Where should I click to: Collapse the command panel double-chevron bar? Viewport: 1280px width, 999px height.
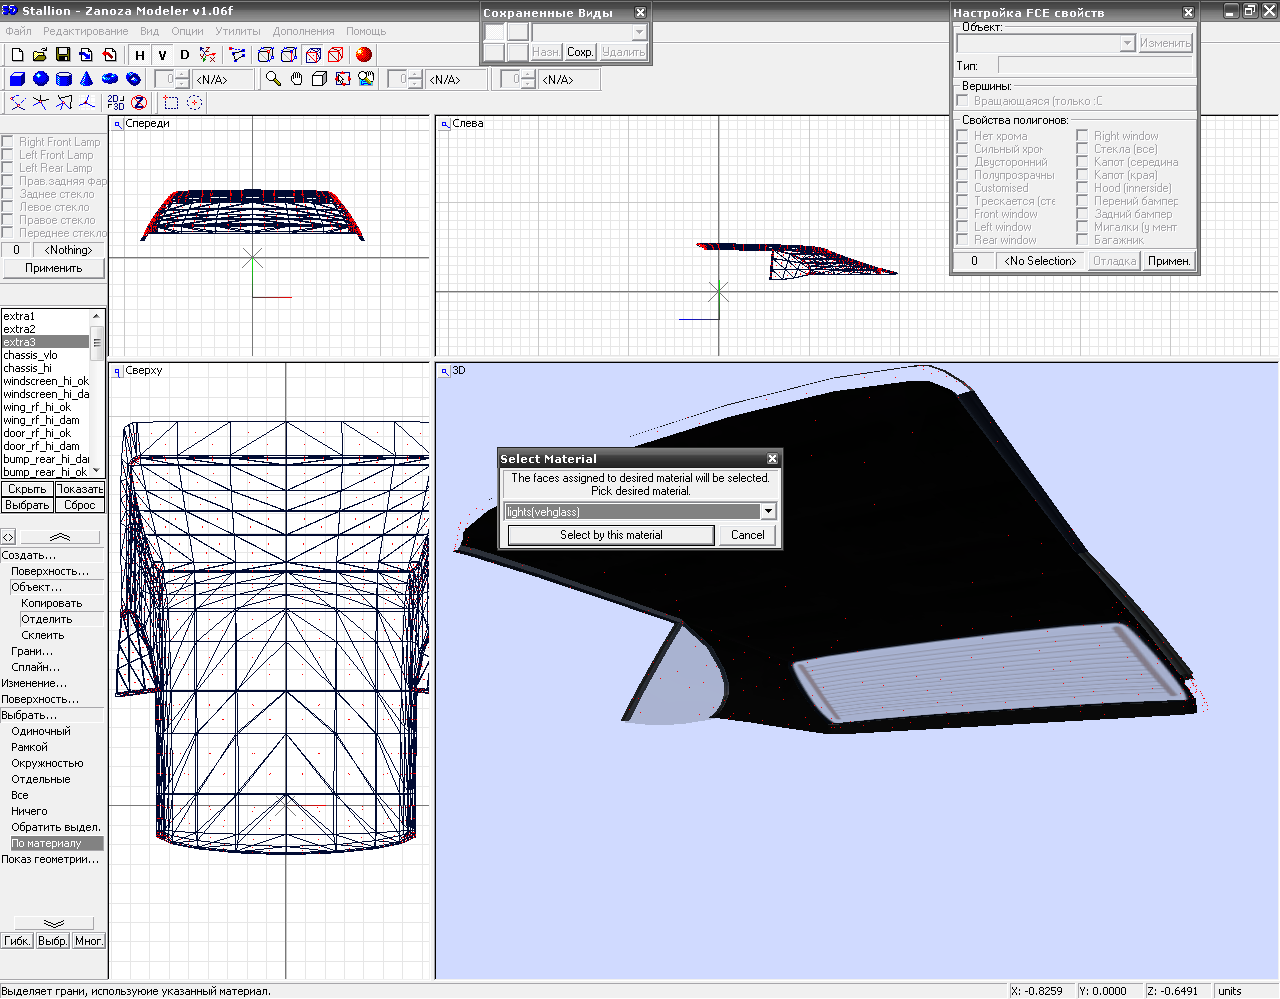point(60,537)
